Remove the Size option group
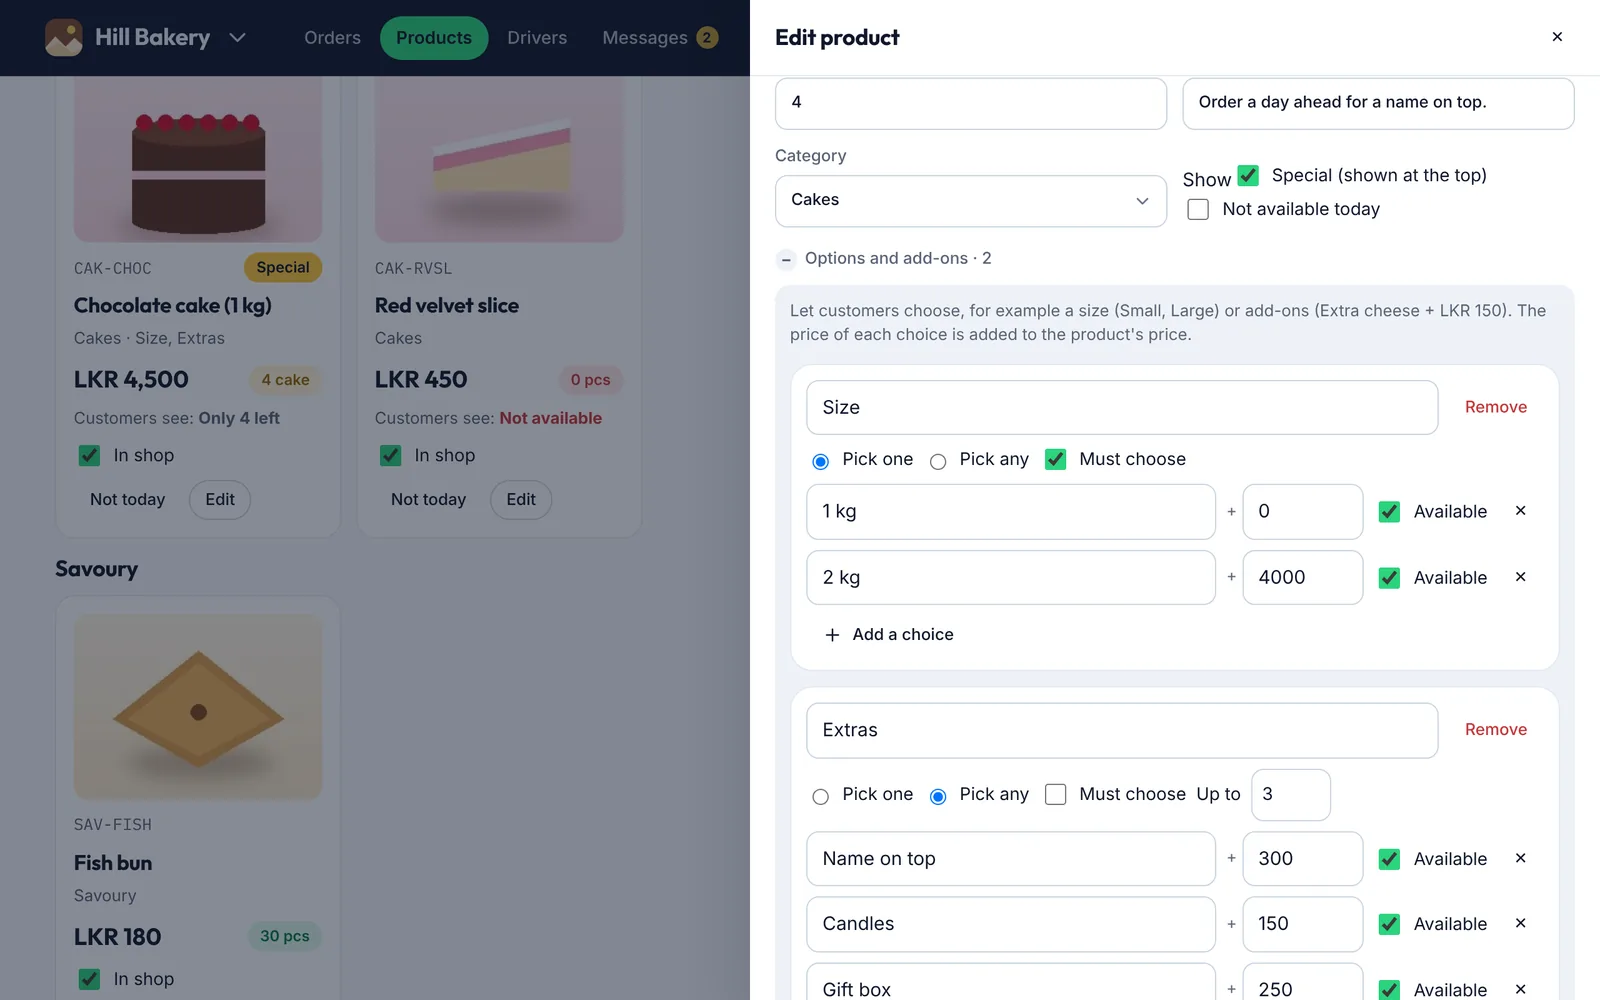Viewport: 1600px width, 1000px height. click(1495, 407)
